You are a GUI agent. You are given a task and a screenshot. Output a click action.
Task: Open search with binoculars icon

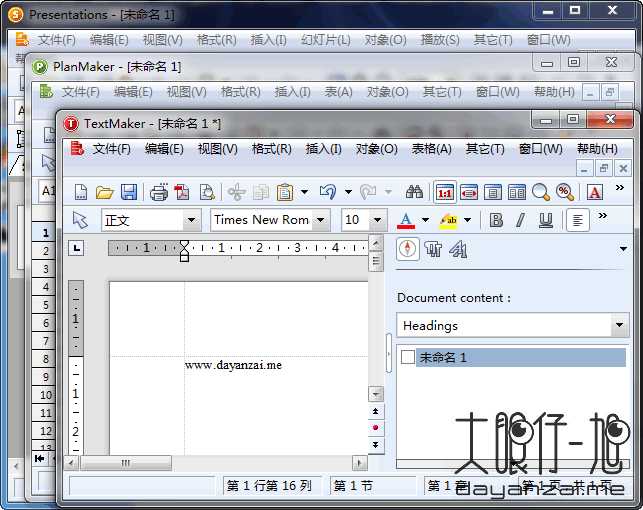pyautogui.click(x=414, y=192)
